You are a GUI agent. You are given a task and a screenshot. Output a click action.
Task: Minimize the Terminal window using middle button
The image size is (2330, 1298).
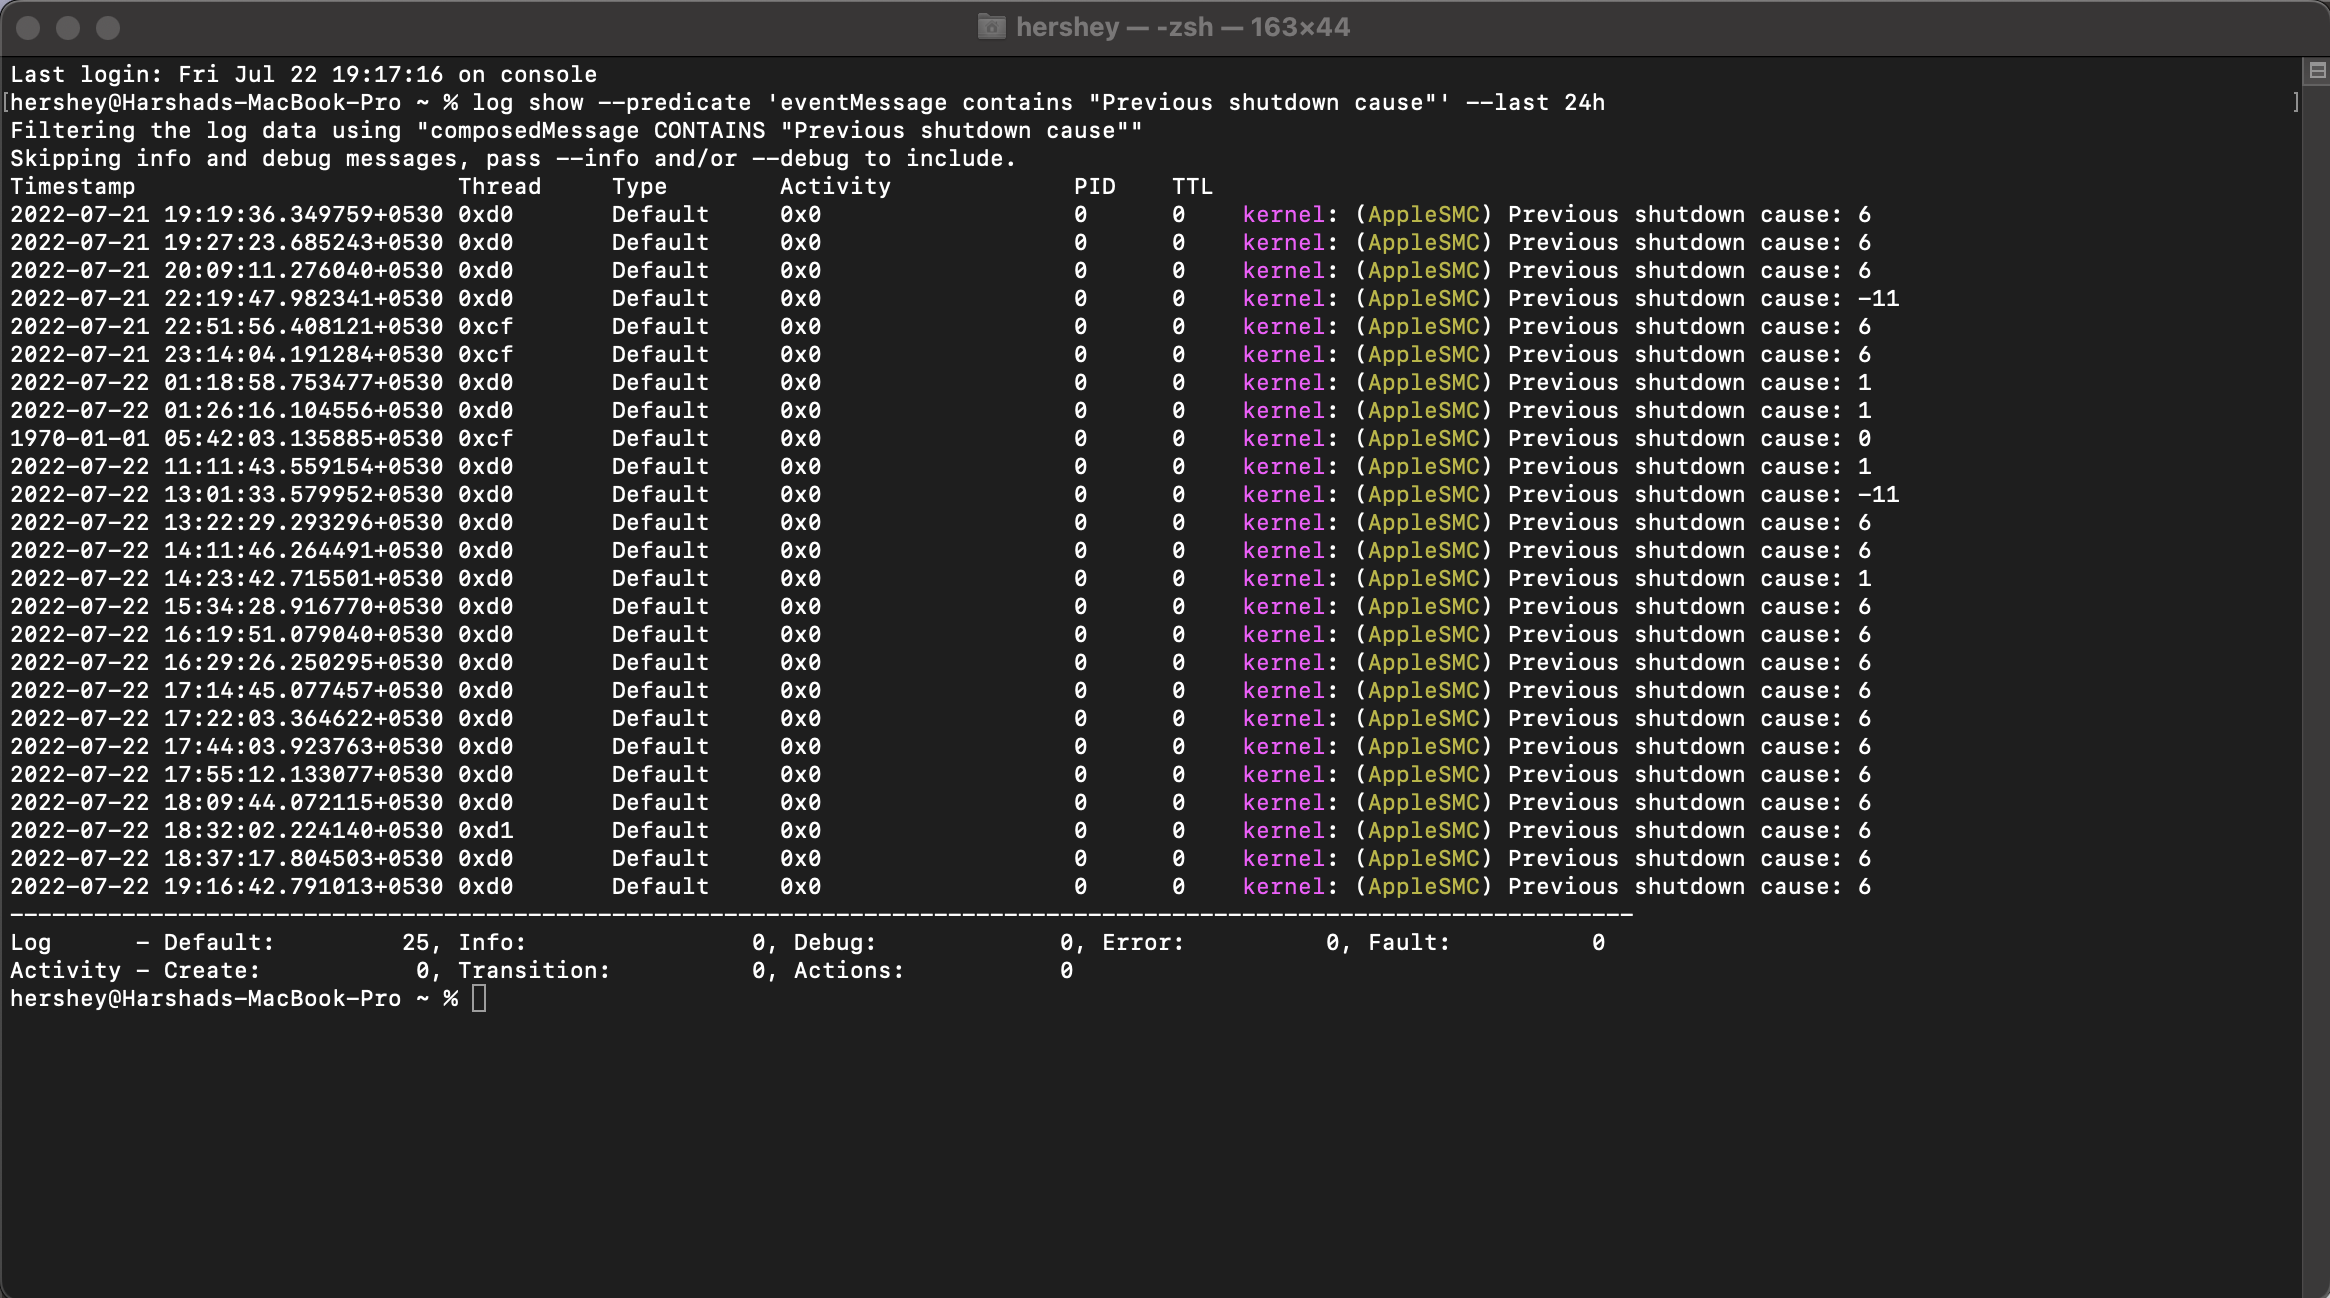(x=68, y=28)
